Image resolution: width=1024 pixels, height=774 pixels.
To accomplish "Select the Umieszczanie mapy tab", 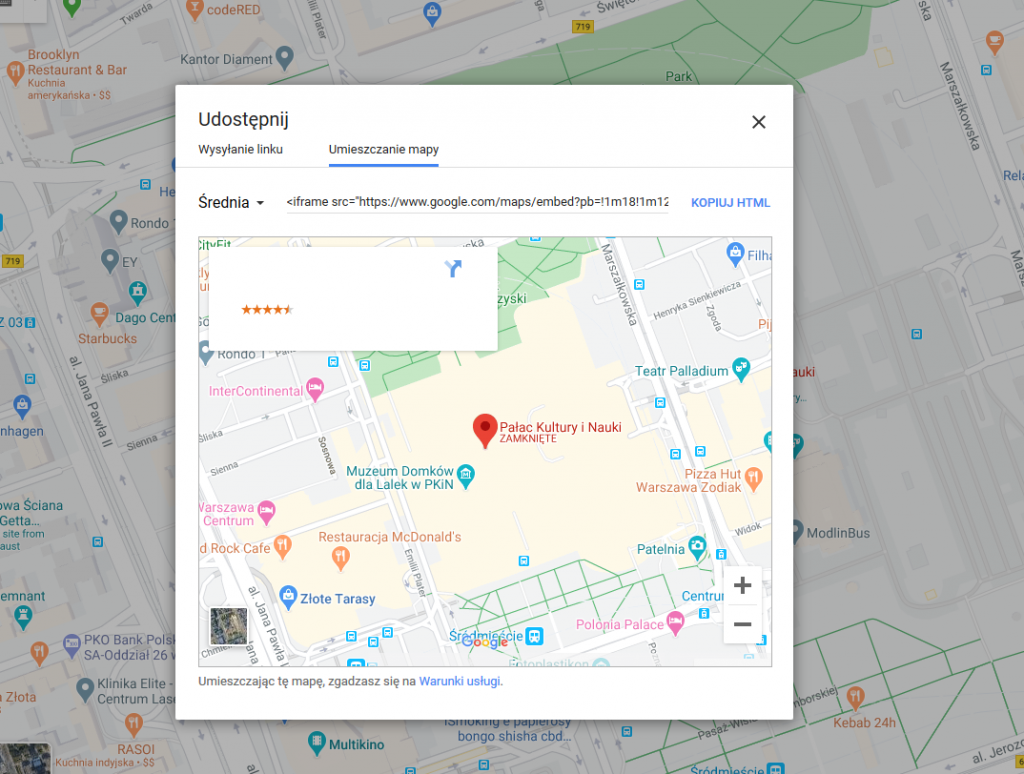I will click(383, 150).
